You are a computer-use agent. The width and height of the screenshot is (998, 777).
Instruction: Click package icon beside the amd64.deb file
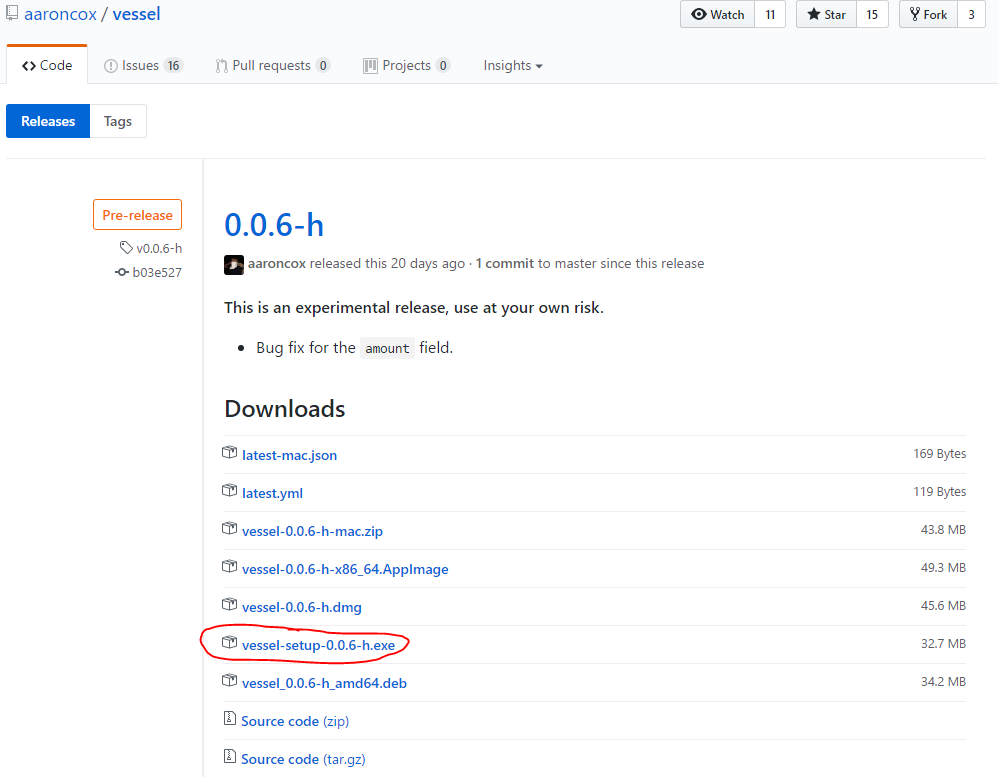229,680
